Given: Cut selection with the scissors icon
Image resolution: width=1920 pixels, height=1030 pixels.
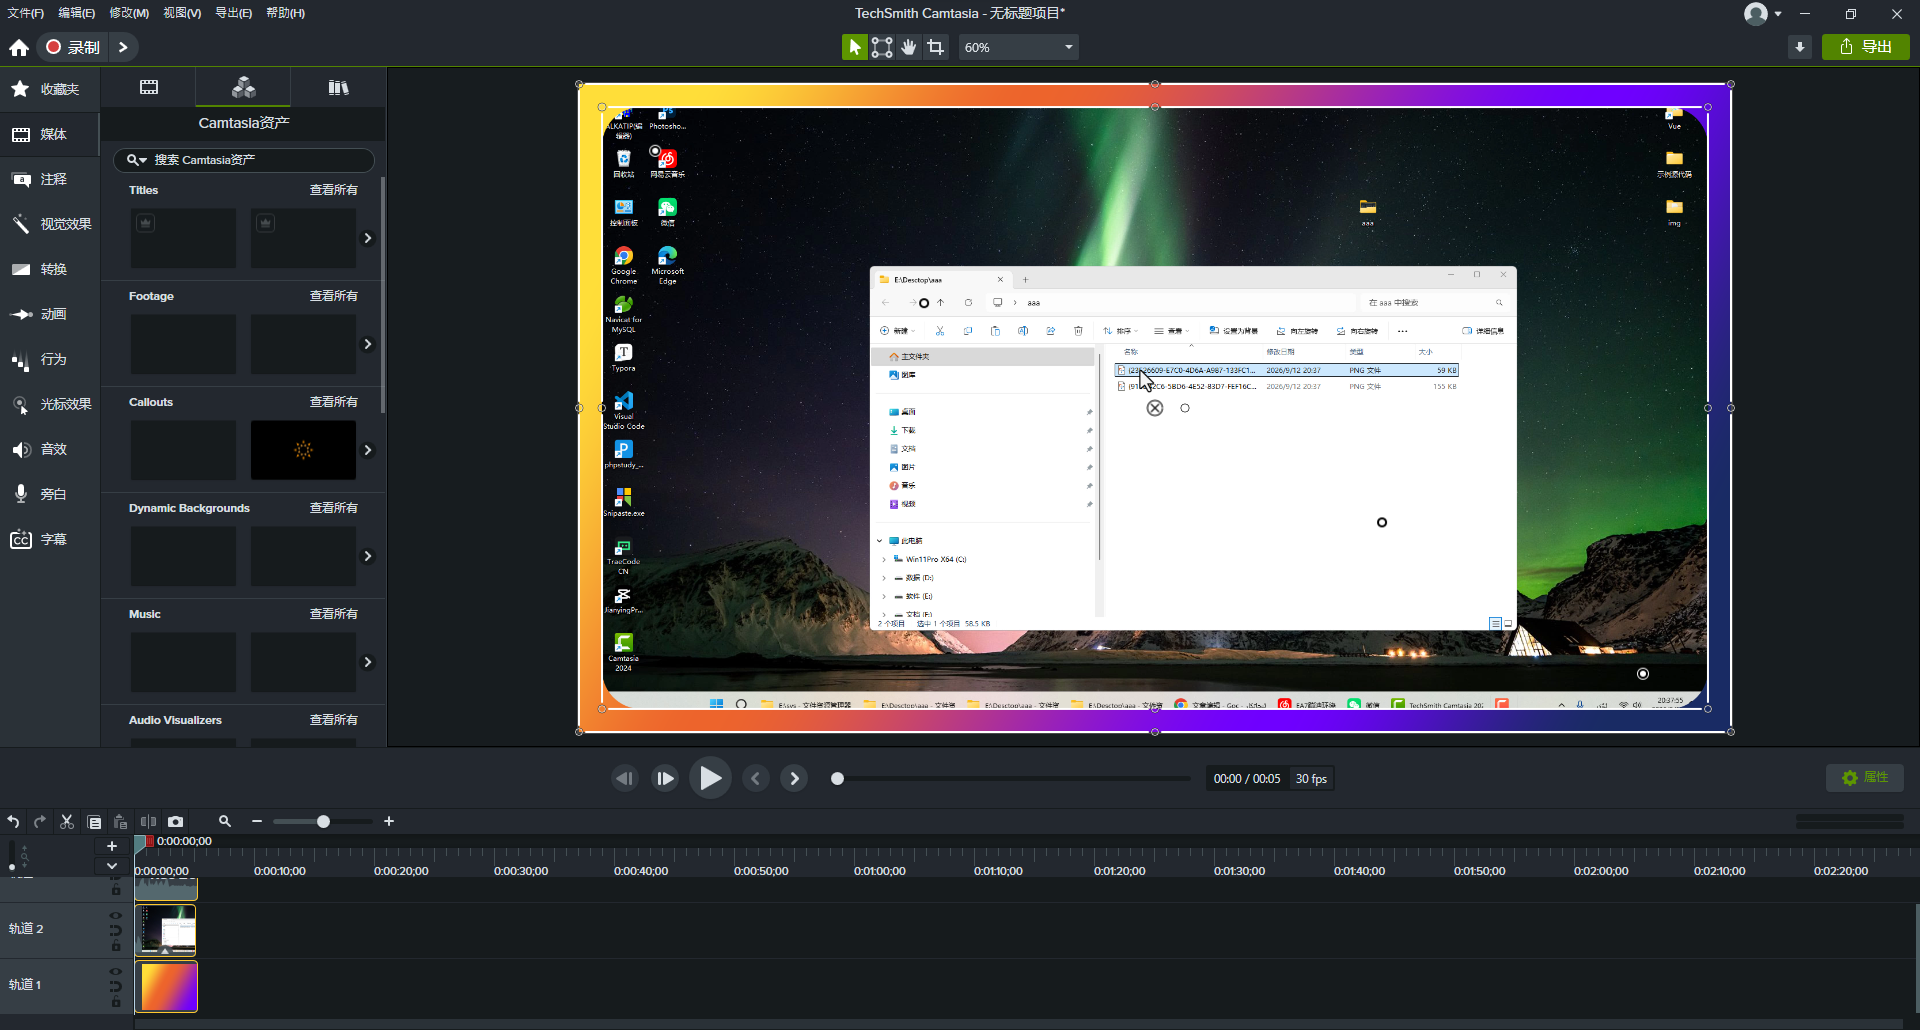Looking at the screenshot, I should point(67,822).
